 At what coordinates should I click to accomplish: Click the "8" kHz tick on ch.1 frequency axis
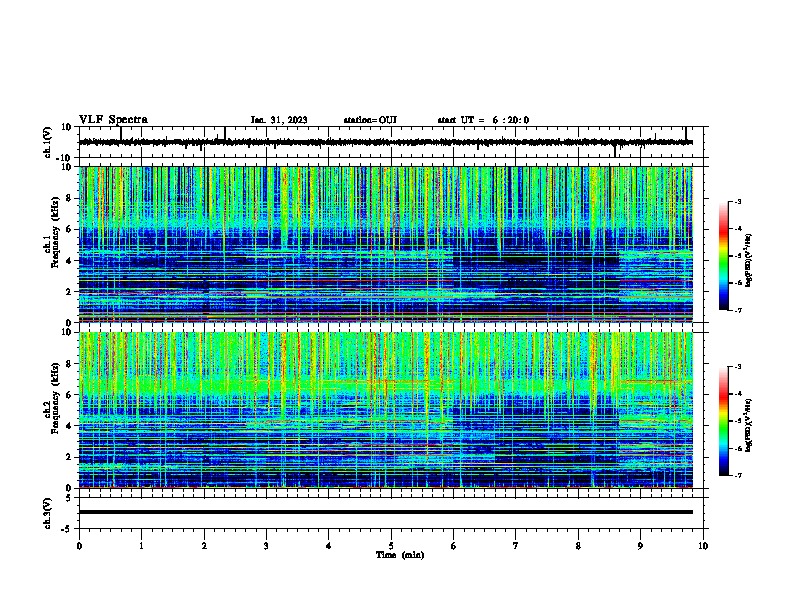tap(69, 198)
